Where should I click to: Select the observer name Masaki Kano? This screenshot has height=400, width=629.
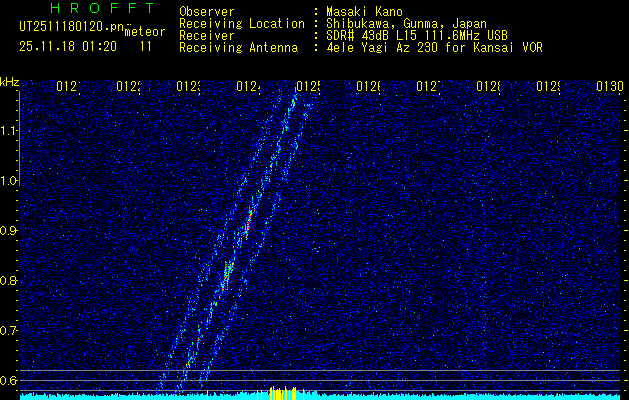364,12
